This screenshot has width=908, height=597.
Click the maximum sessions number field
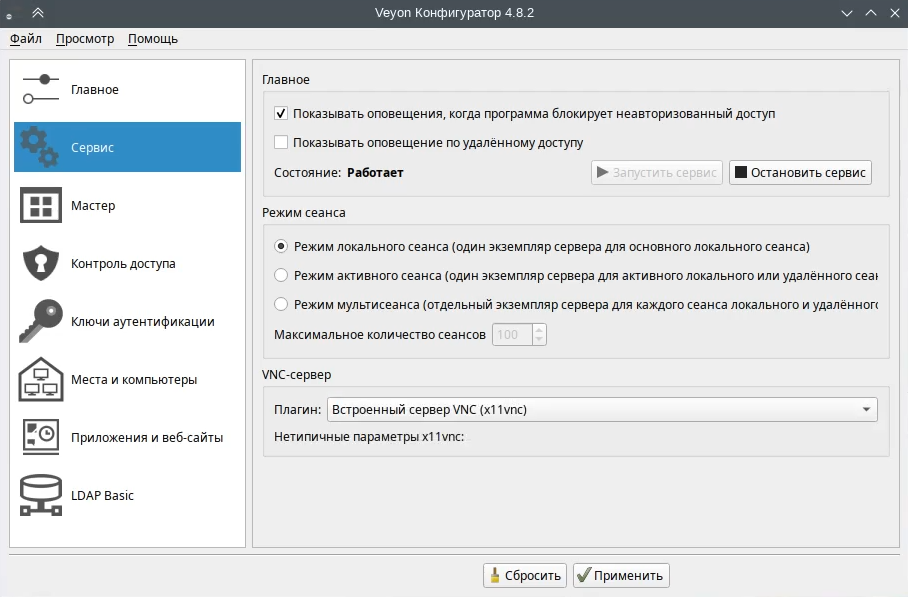click(512, 335)
